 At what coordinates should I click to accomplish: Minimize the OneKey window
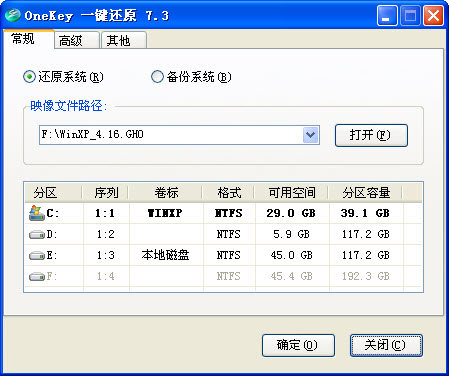tap(387, 16)
